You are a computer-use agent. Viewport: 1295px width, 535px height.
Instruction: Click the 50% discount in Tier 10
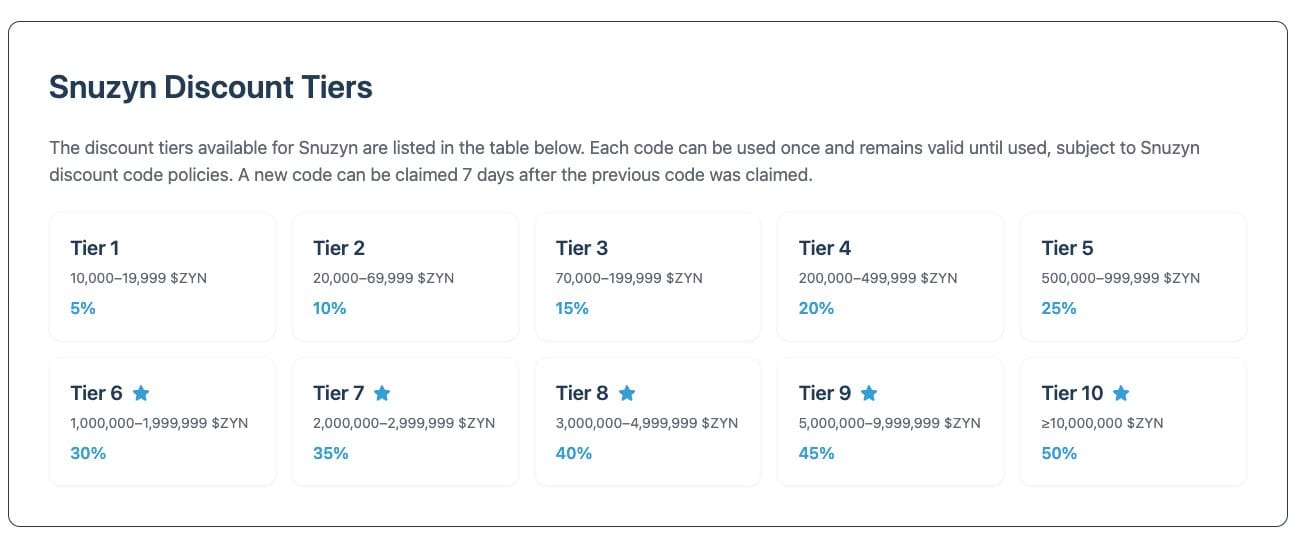(x=1059, y=453)
